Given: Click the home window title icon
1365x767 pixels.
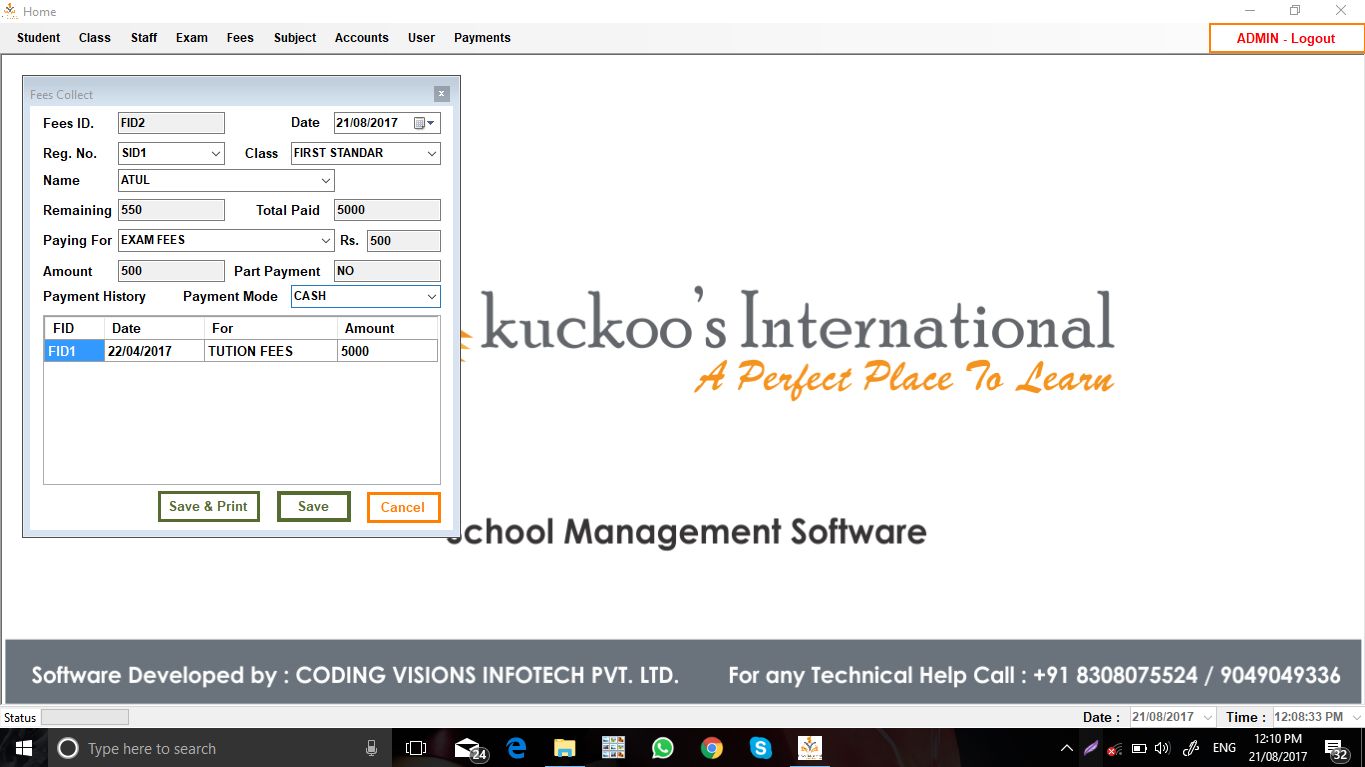Looking at the screenshot, I should 11,11.
